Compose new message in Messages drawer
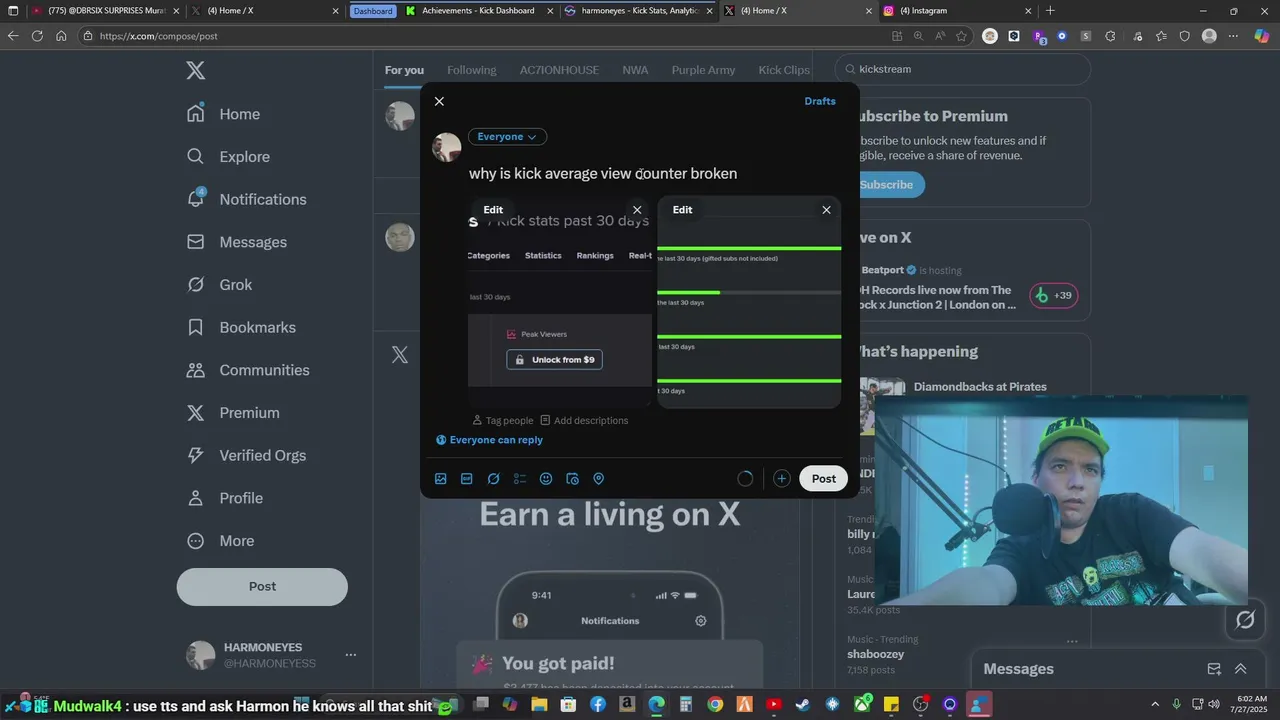Viewport: 1280px width, 720px height. tap(1214, 669)
